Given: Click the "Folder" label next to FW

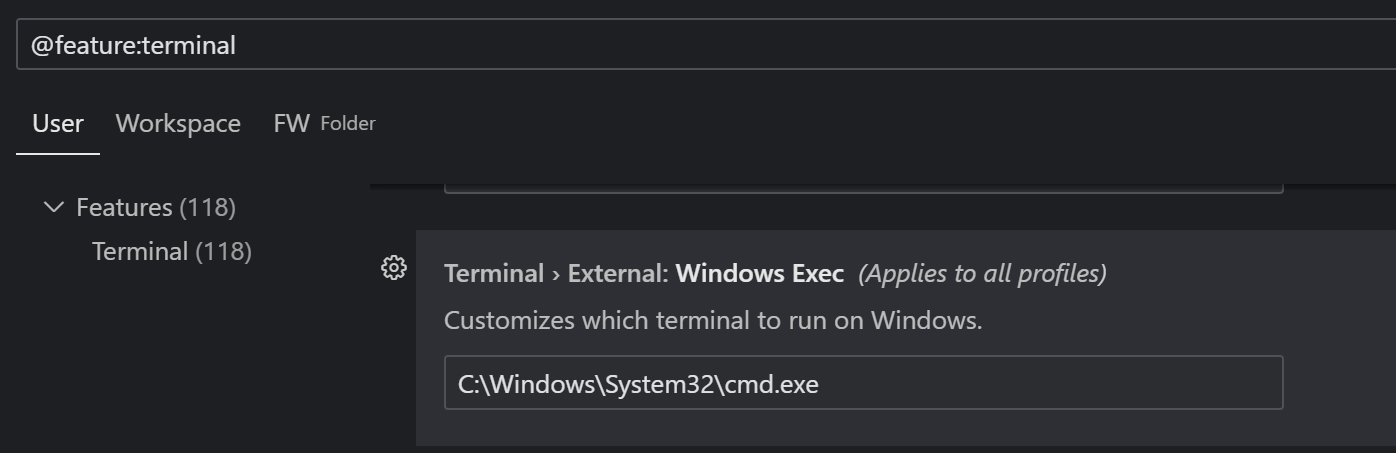Looking at the screenshot, I should pyautogui.click(x=348, y=124).
